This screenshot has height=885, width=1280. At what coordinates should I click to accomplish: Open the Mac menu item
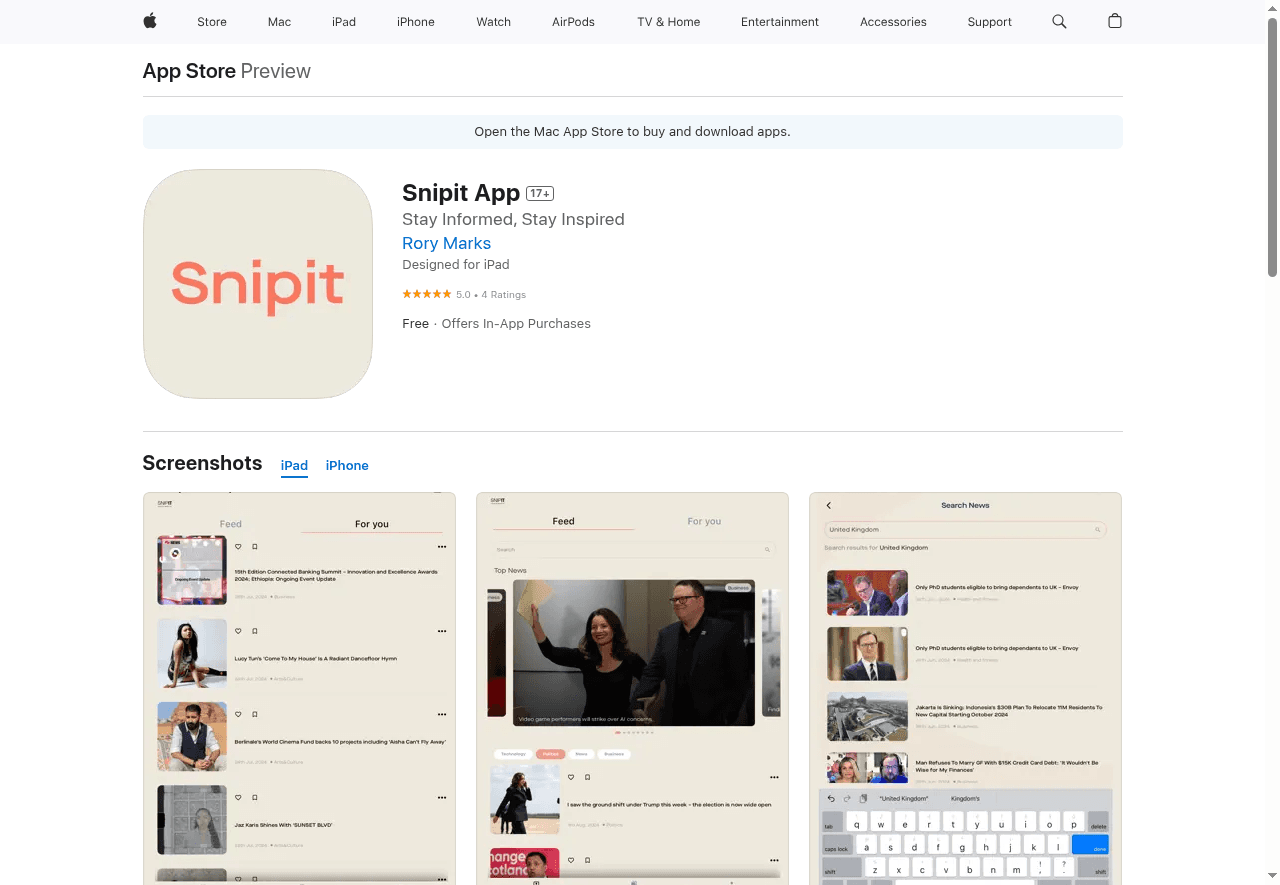point(279,22)
